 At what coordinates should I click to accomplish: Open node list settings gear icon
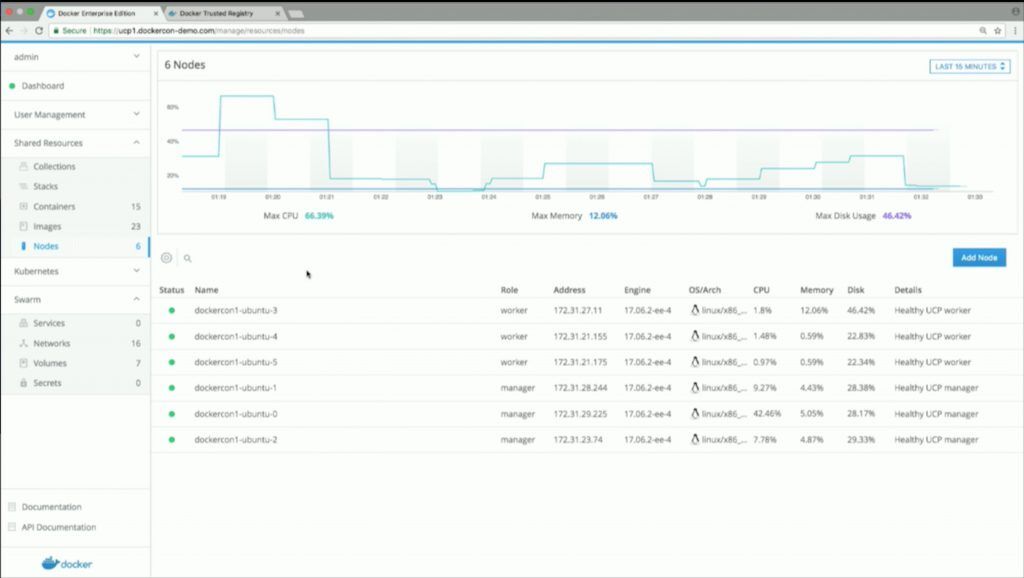(167, 258)
